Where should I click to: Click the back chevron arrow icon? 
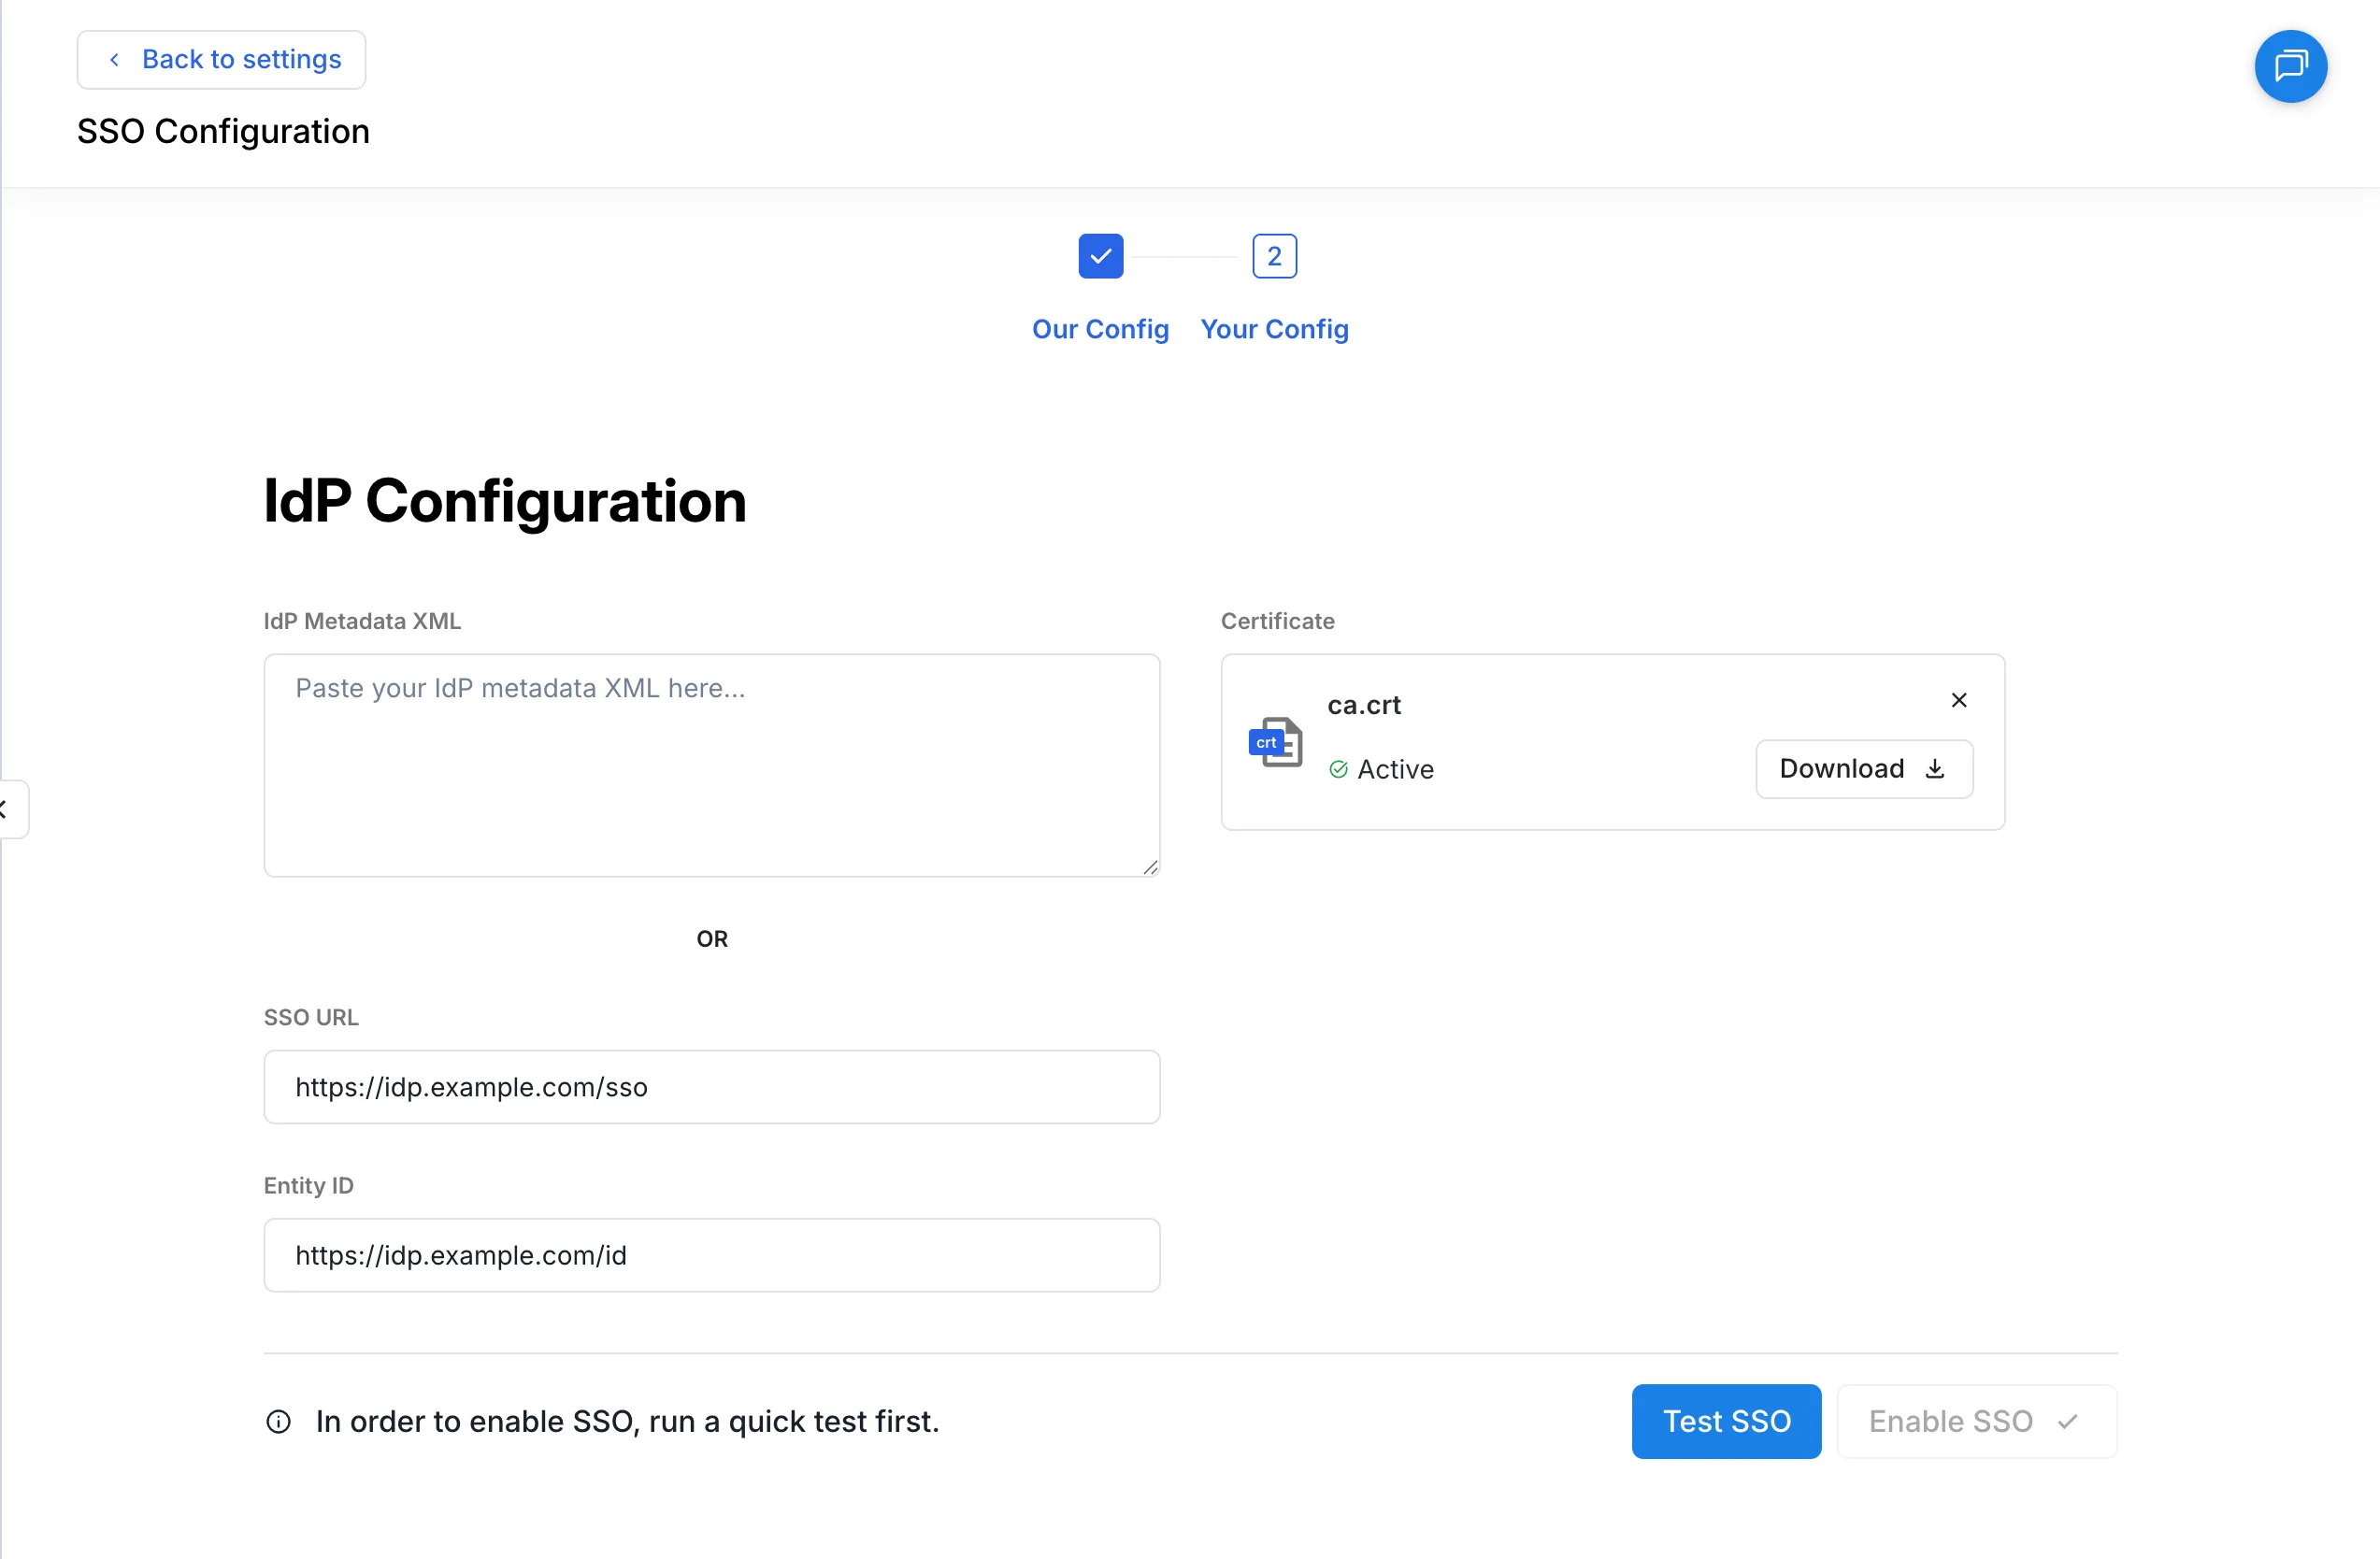[x=115, y=60]
